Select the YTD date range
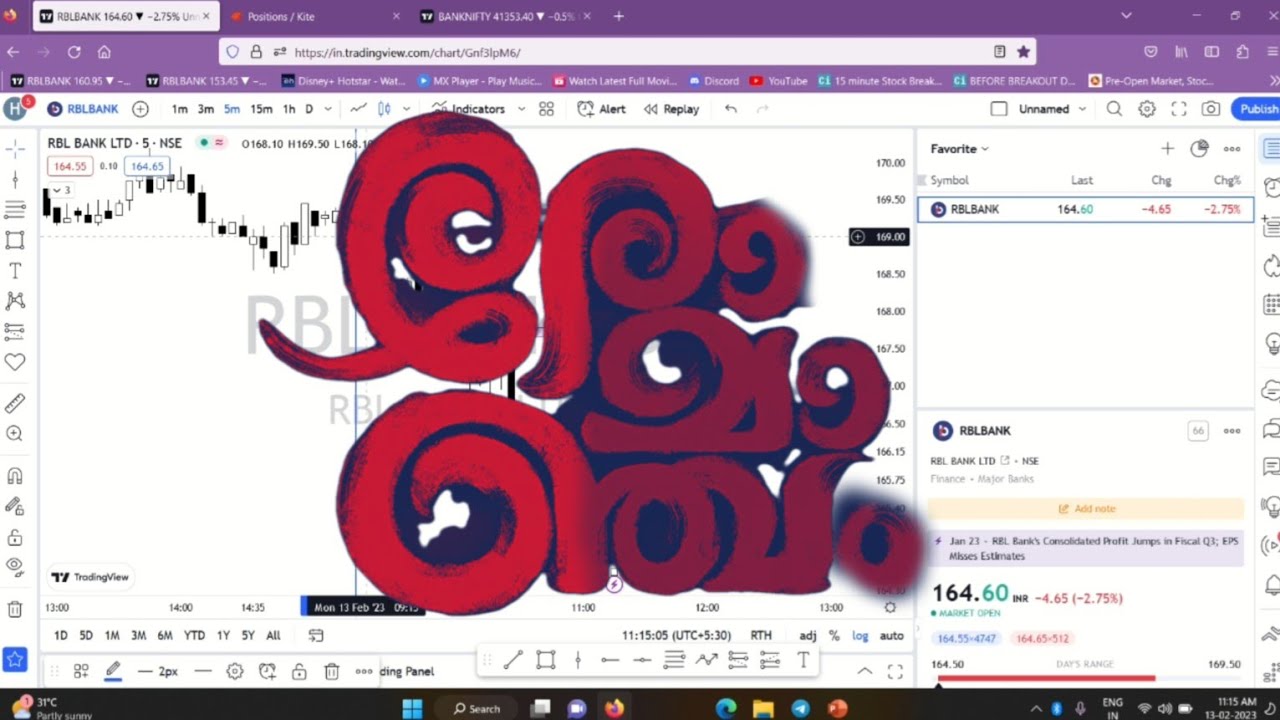 [x=194, y=635]
